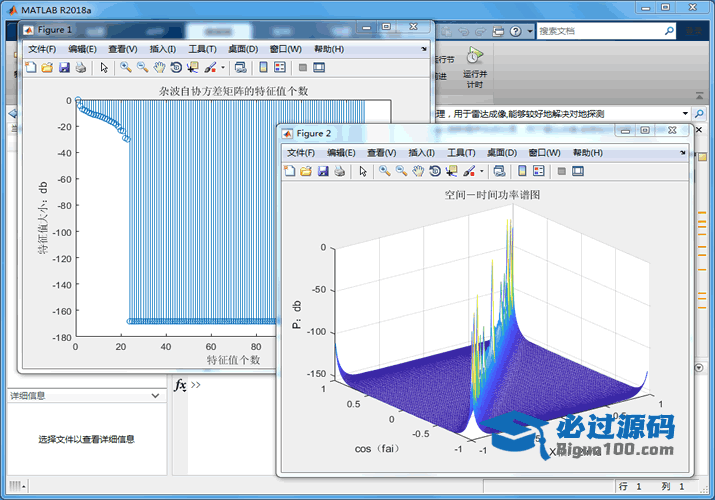
Task: Select the Pan hand tool in Figure 1
Action: pos(159,67)
